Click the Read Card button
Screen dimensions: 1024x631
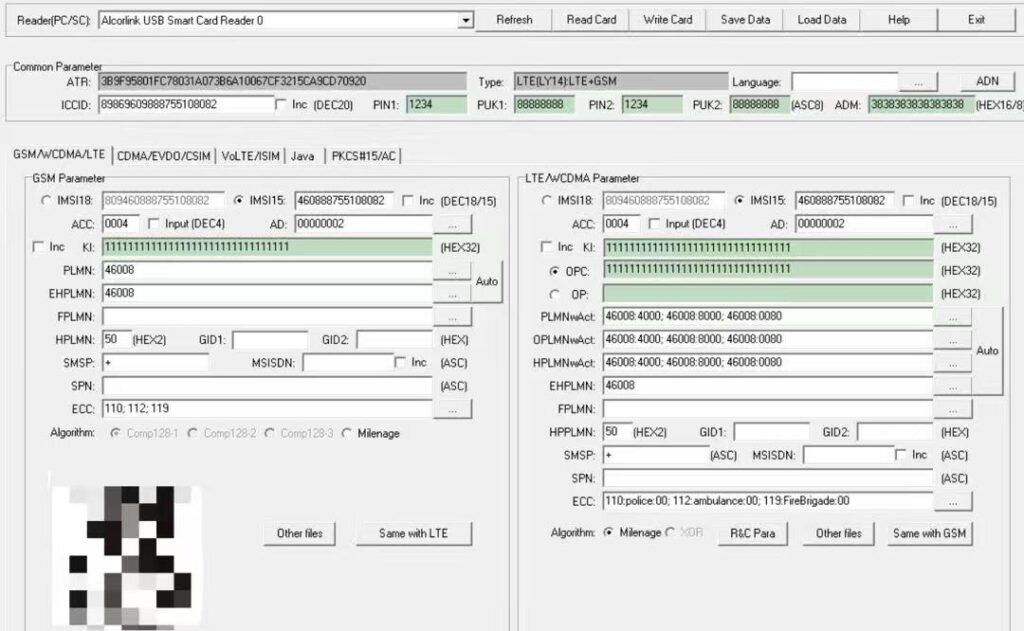(x=590, y=19)
